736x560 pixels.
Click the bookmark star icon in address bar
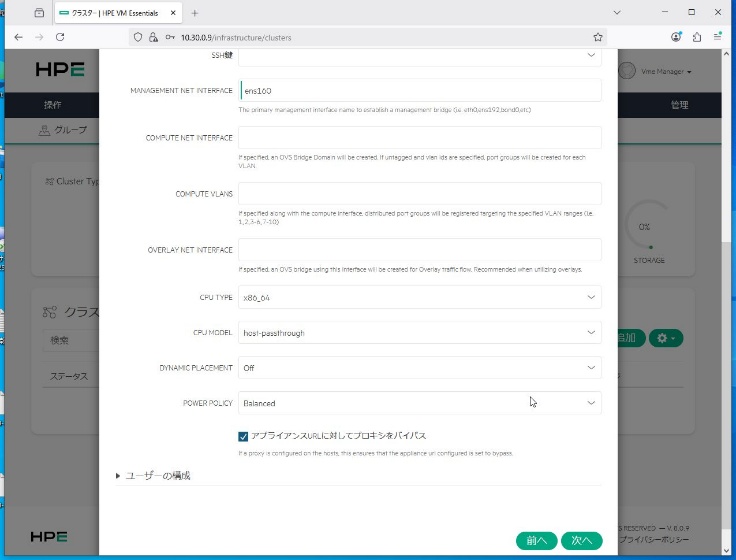[x=598, y=36]
